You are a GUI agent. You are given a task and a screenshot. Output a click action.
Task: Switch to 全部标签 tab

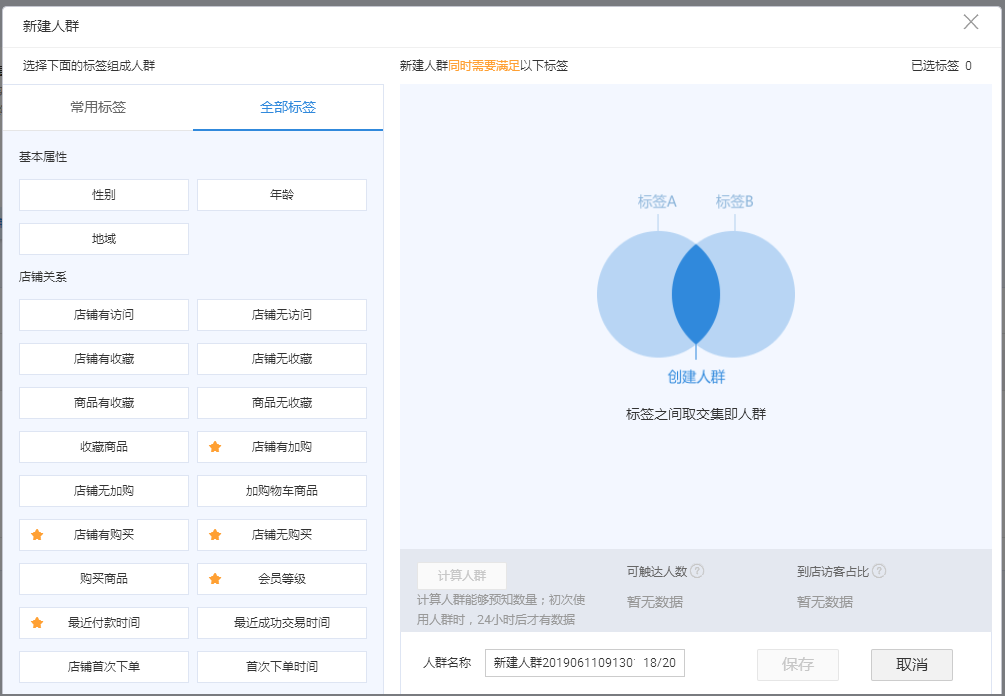pyautogui.click(x=288, y=107)
